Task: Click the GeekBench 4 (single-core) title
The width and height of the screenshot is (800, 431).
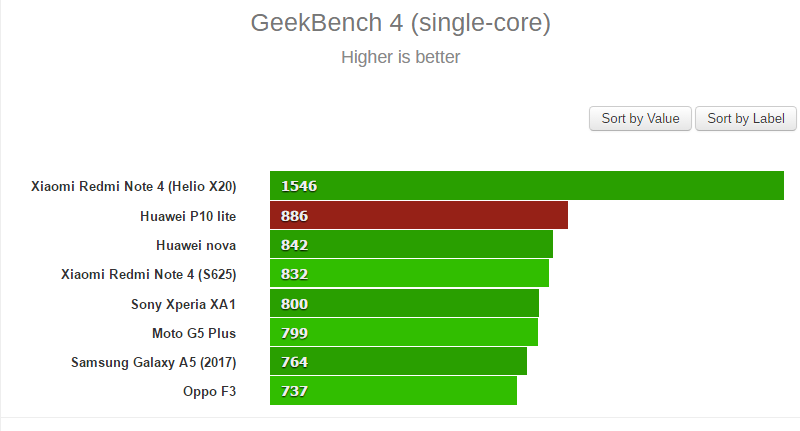Action: click(x=400, y=21)
